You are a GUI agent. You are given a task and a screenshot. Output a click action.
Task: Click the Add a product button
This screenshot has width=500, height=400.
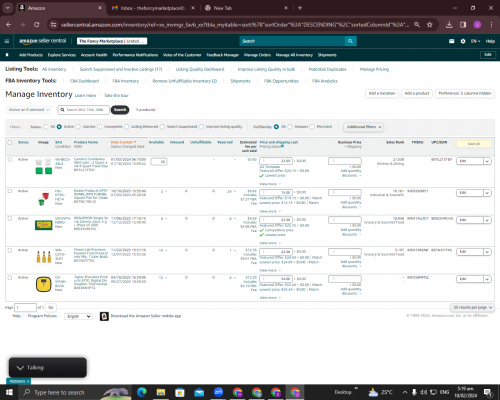coord(417,93)
